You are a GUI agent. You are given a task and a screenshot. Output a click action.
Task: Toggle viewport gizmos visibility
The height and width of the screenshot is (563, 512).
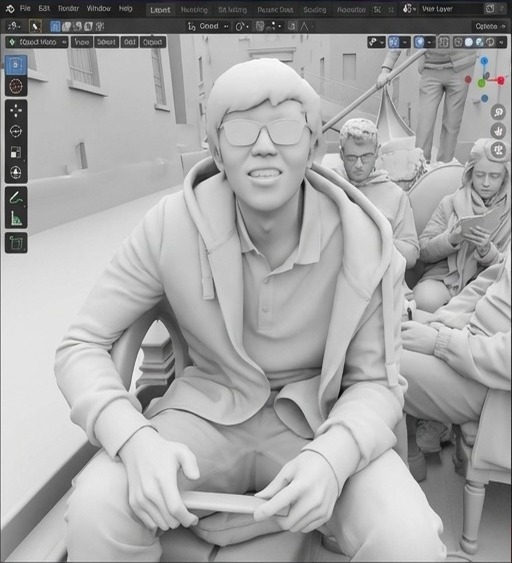coord(394,42)
